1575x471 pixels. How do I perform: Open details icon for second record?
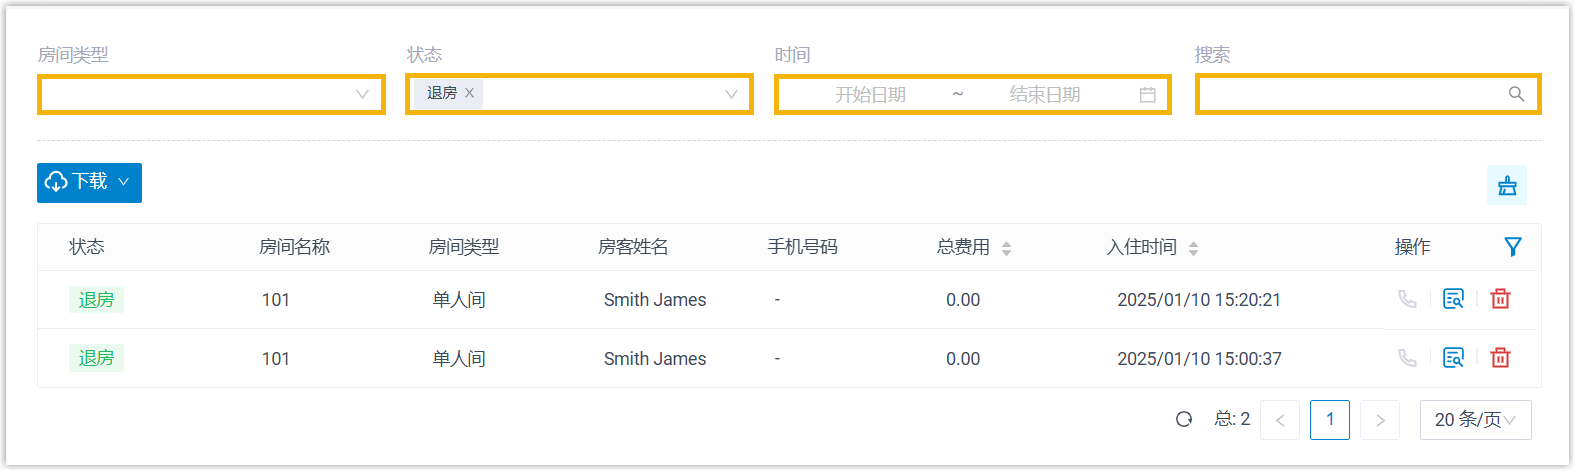(1453, 358)
